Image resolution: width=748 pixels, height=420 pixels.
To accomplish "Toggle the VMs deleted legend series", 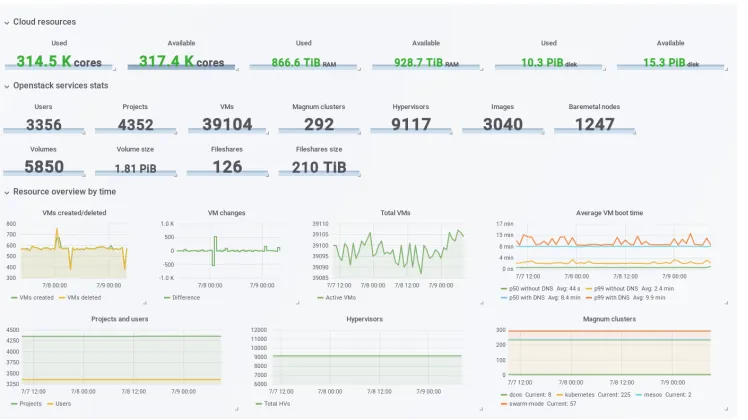I will pos(84,297).
